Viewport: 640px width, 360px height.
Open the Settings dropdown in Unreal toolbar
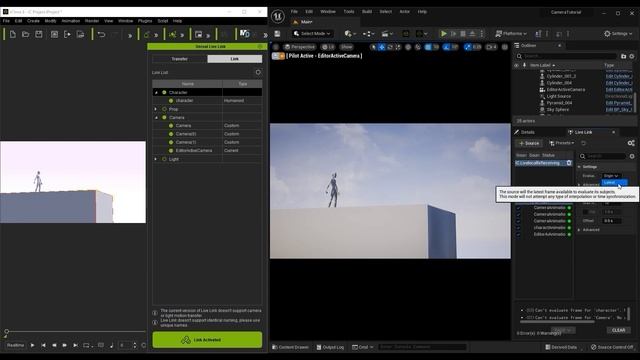(618, 33)
